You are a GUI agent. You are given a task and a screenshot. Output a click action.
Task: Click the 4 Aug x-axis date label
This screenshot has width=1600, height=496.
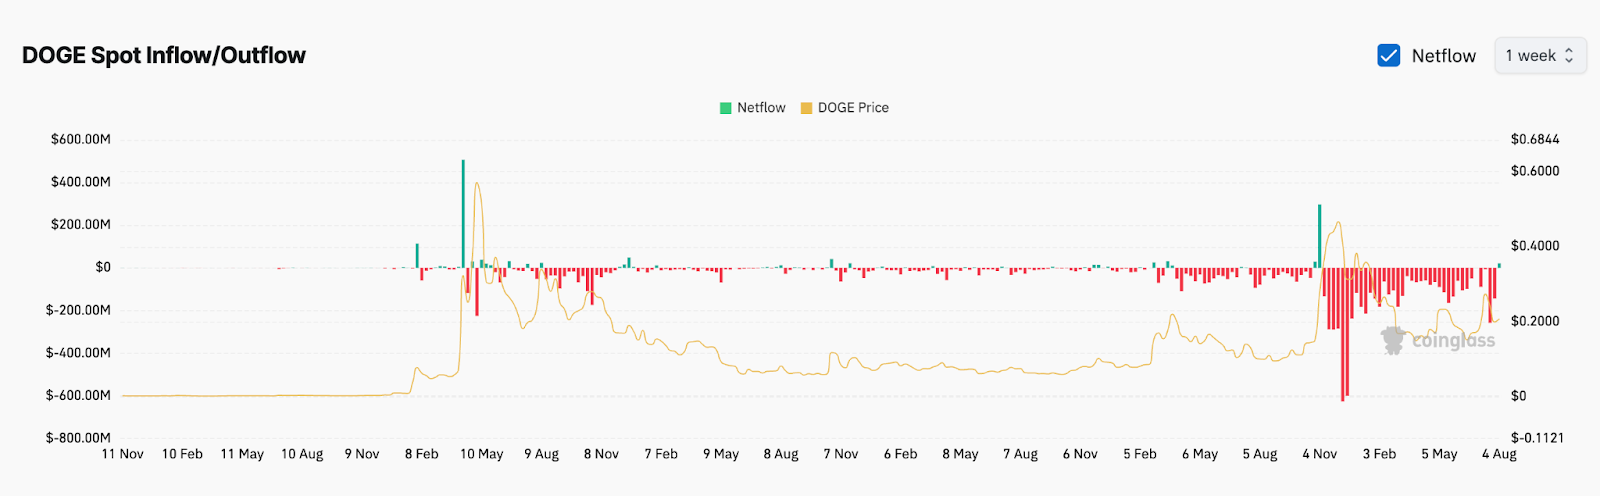[1499, 454]
